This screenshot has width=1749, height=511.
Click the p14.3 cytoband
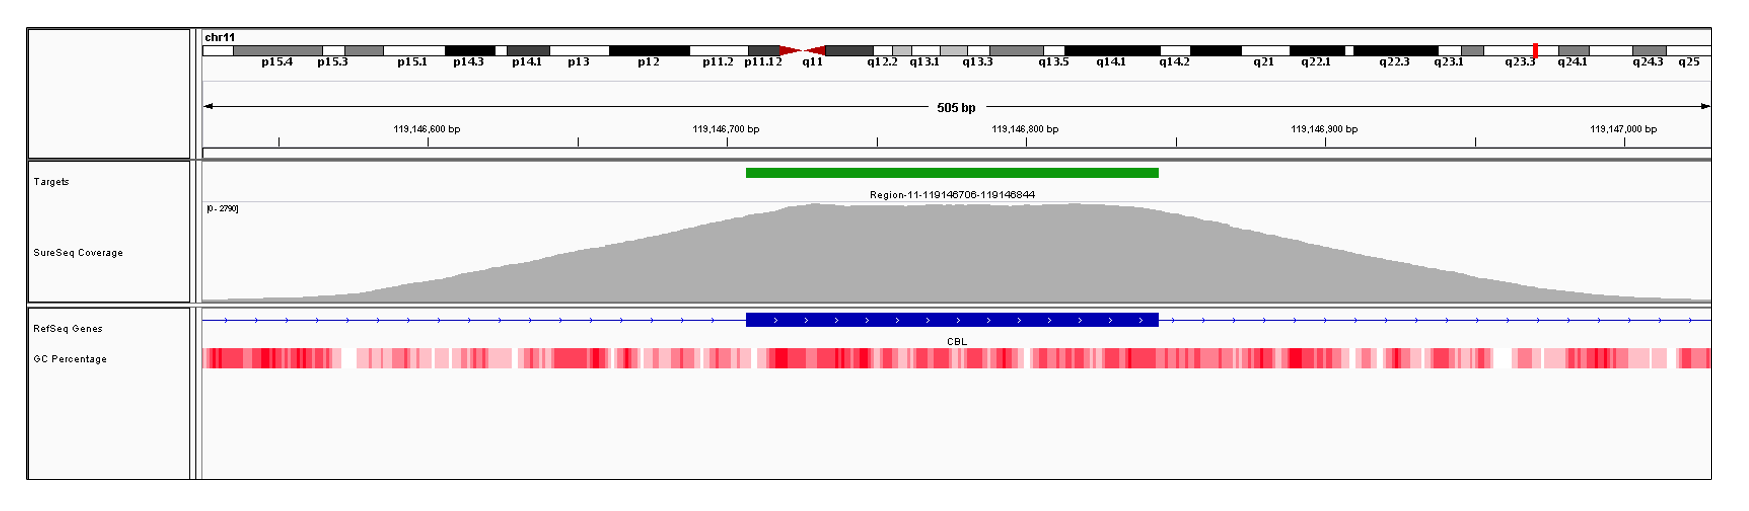(470, 50)
